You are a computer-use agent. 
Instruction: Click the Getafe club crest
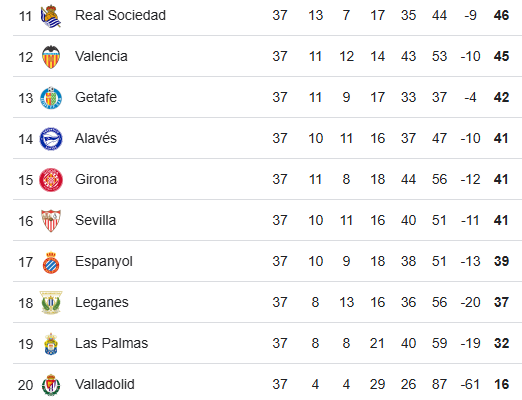51,98
